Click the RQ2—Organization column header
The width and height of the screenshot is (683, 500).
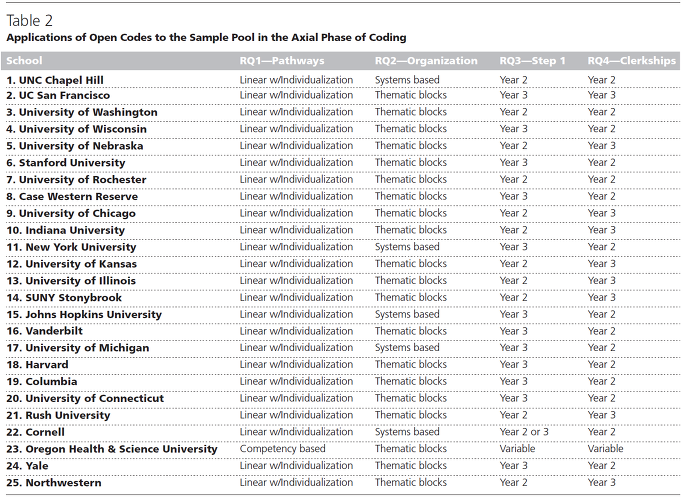[426, 61]
